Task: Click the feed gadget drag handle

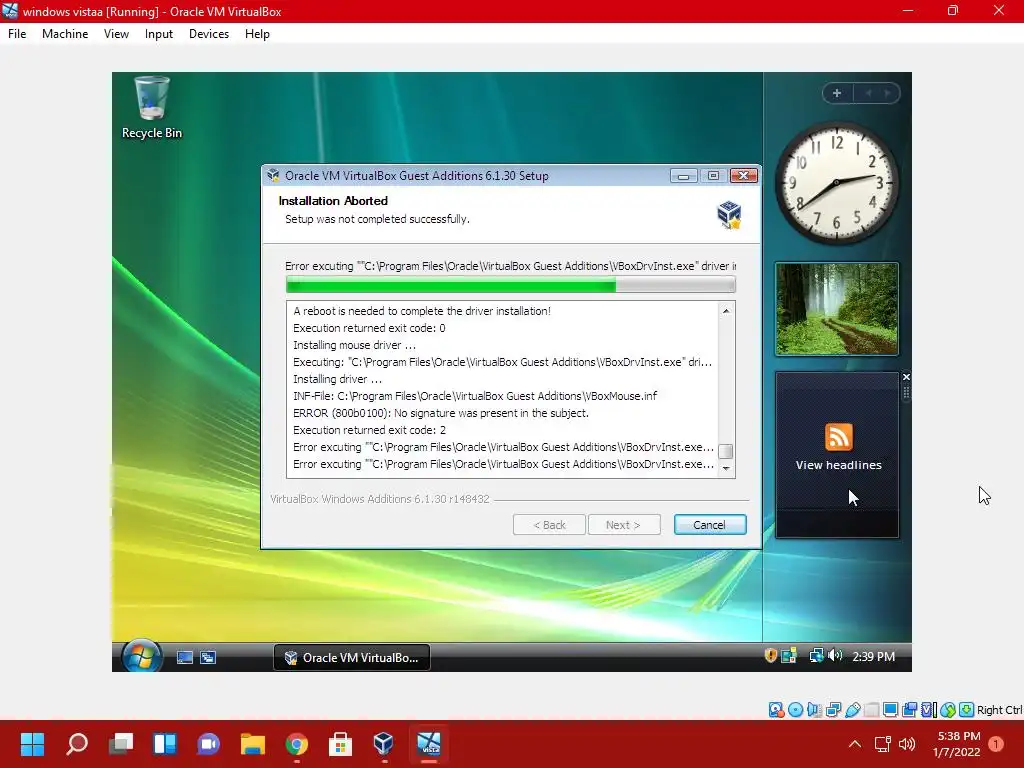Action: [x=906, y=392]
